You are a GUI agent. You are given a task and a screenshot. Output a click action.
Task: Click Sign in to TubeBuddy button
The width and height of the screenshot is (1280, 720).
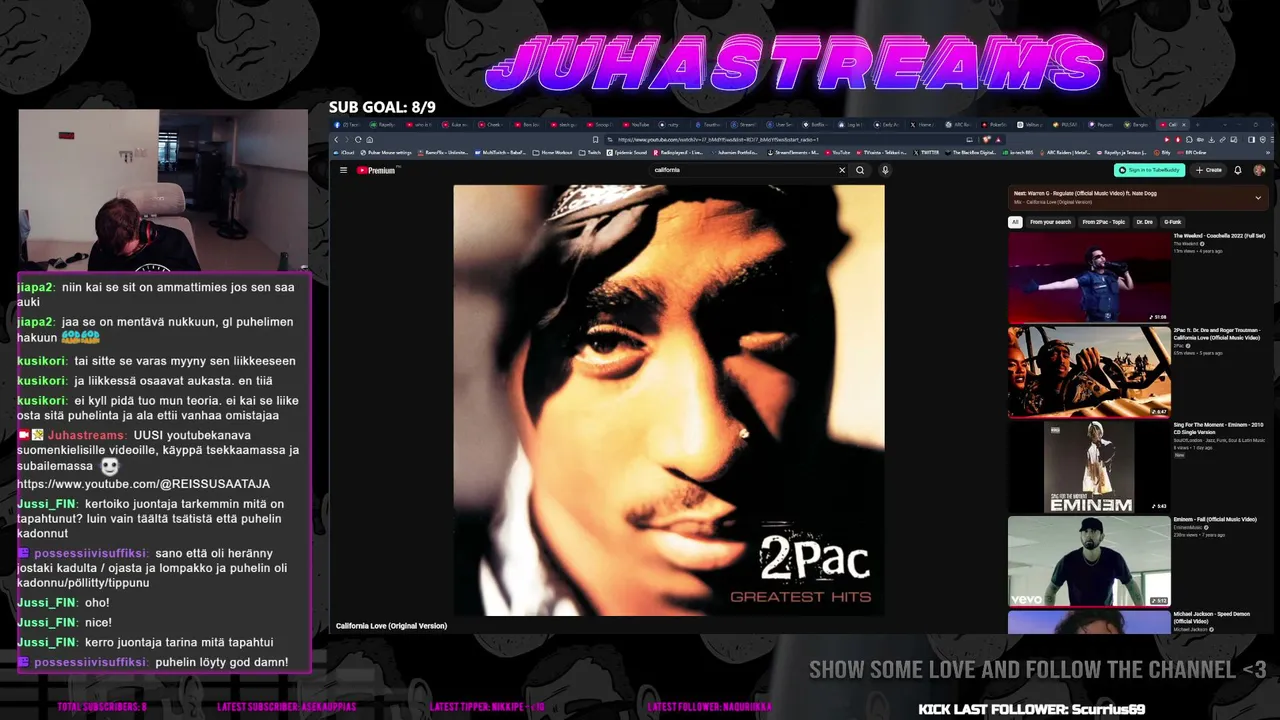(x=1150, y=170)
